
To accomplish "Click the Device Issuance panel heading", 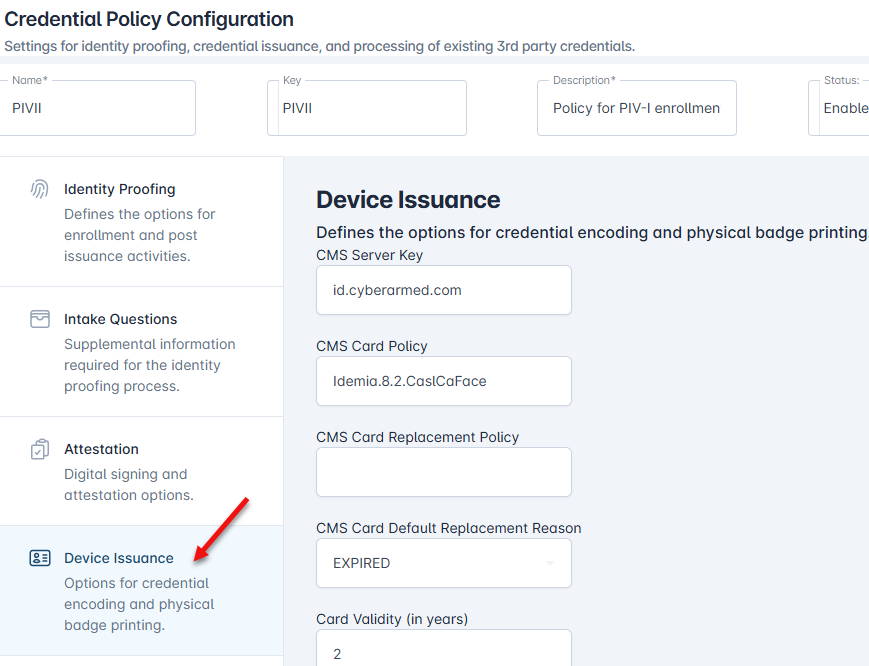I will [408, 200].
